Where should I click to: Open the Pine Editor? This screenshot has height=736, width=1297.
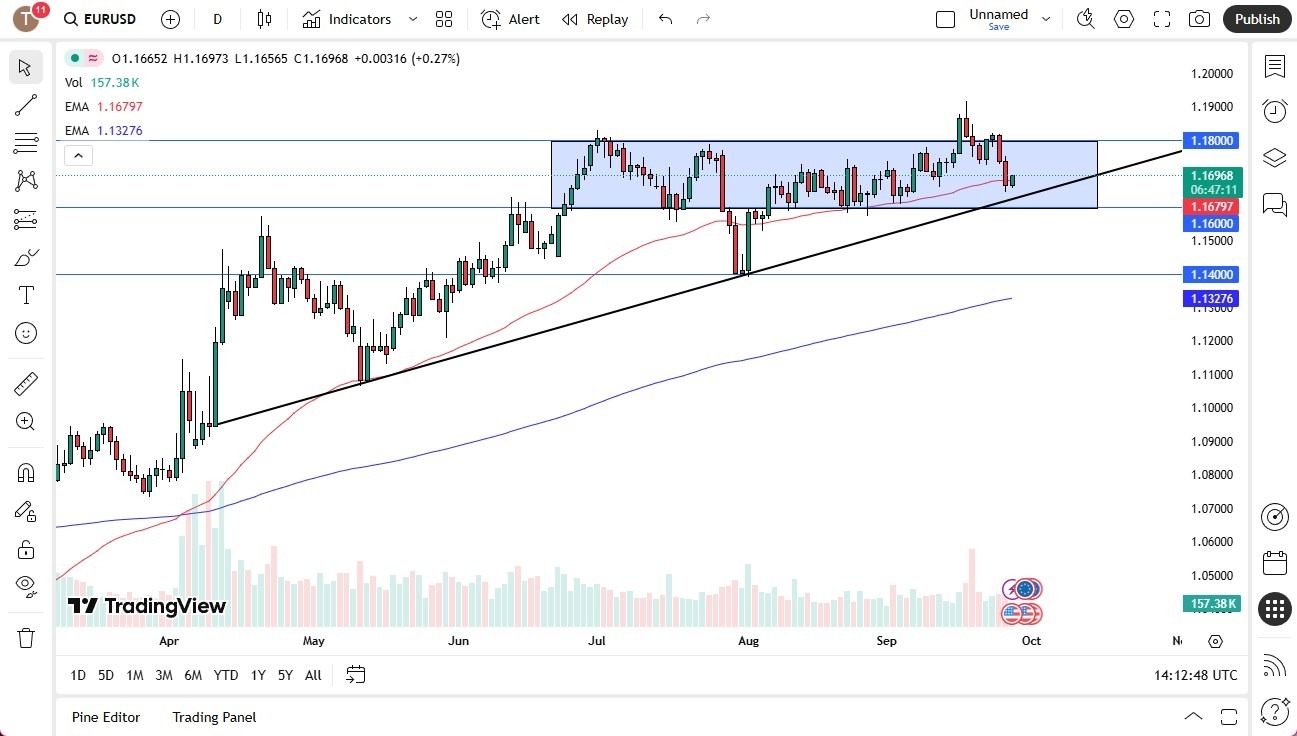(x=105, y=717)
